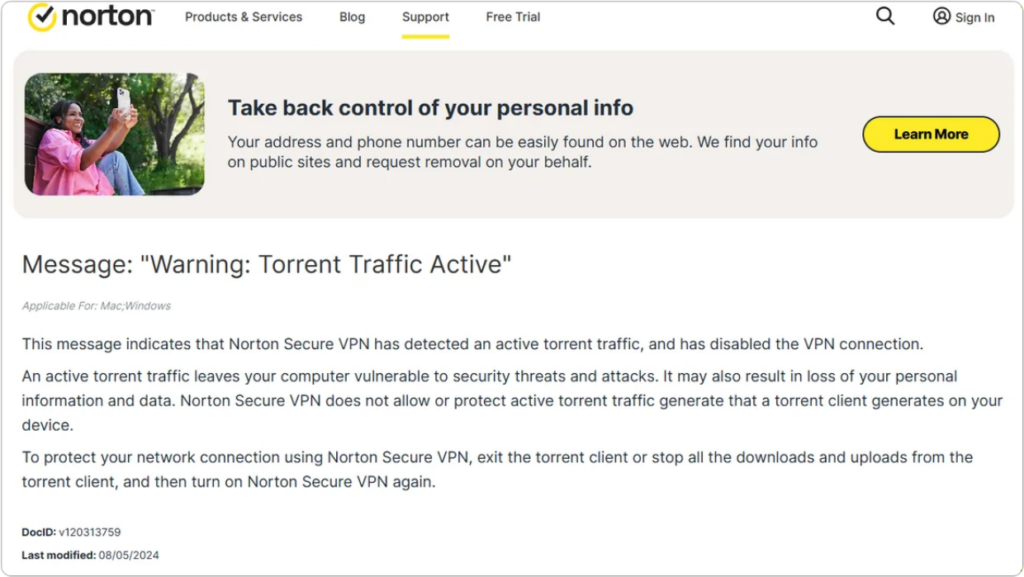Viewport: 1024px width, 577px height.
Task: Click the Learn More button
Action: [x=930, y=134]
